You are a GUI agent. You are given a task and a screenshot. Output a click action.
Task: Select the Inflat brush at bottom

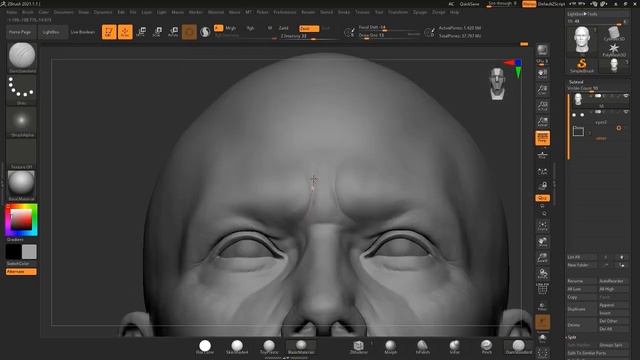click(454, 347)
